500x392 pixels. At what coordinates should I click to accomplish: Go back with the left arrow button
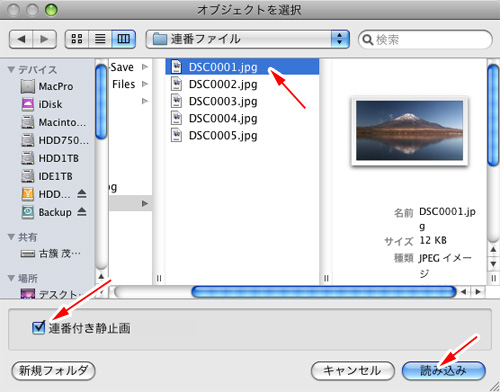[21, 39]
